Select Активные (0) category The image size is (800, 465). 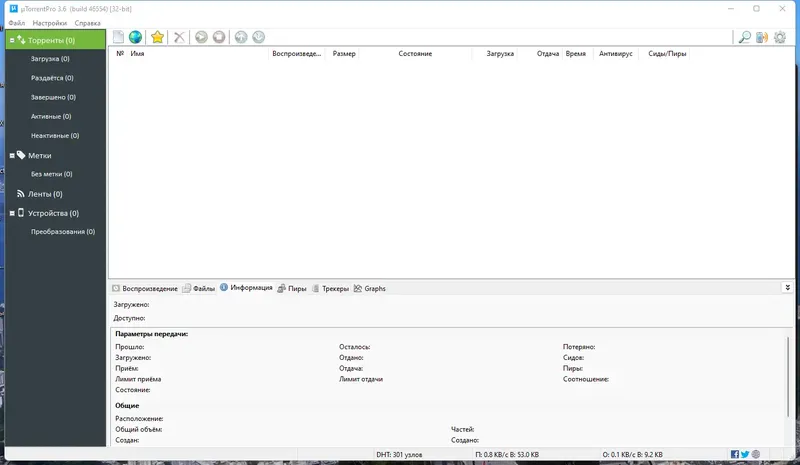click(51, 116)
